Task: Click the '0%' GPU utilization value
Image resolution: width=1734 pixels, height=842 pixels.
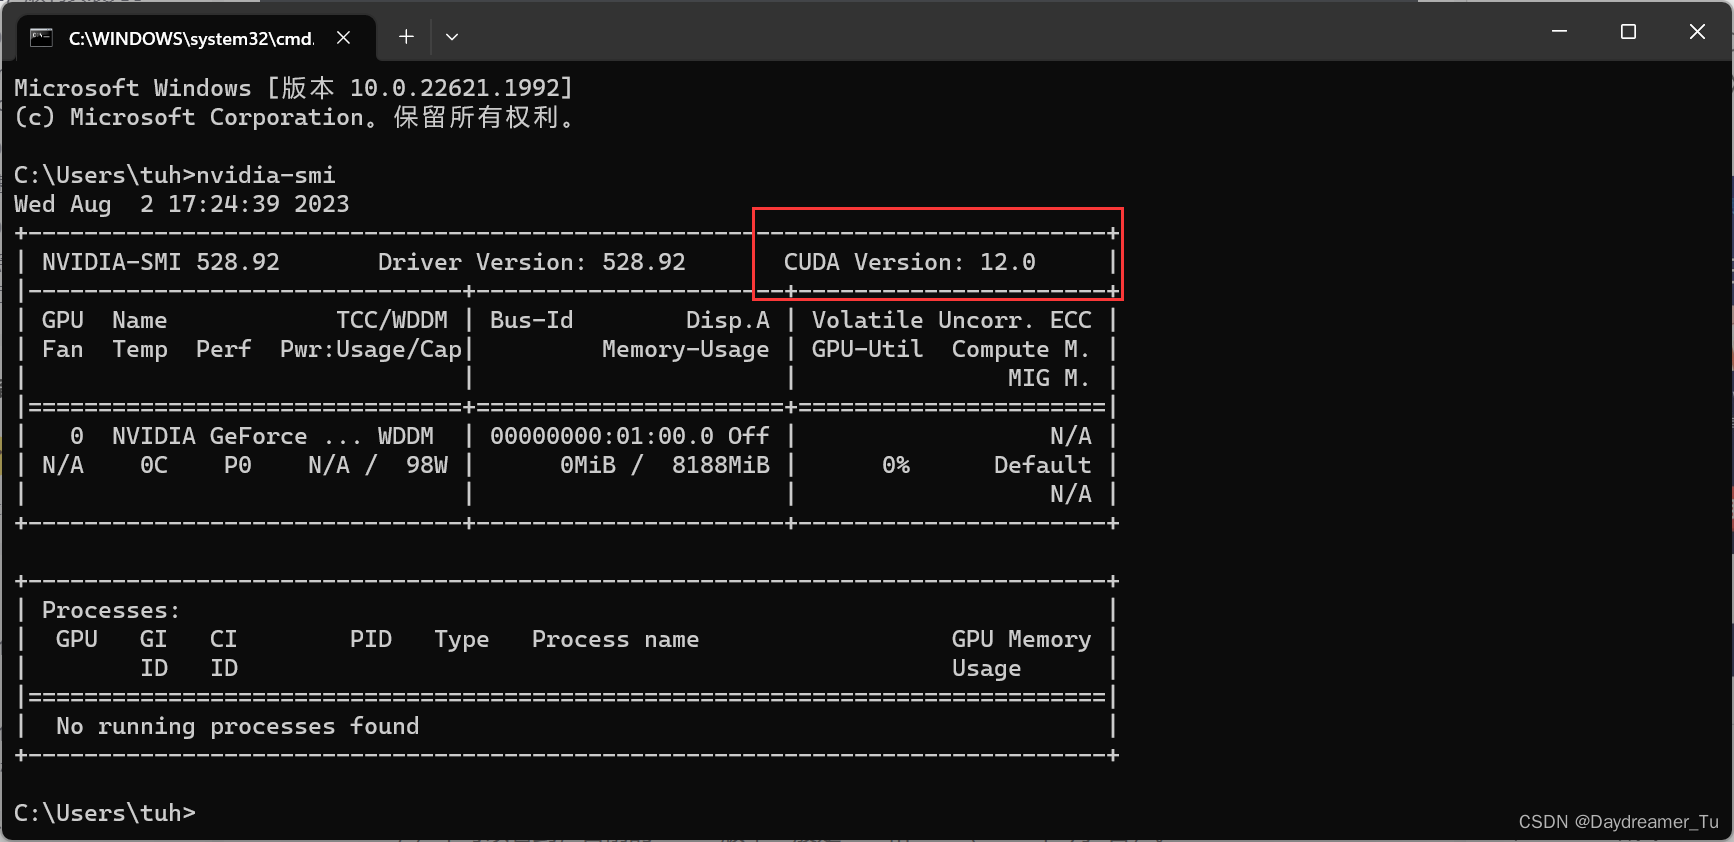Action: pos(896,465)
